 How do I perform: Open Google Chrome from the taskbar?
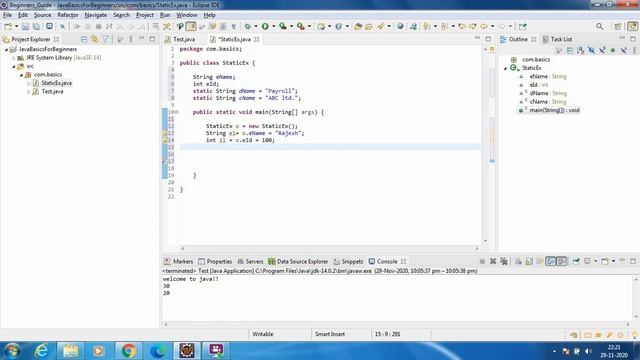128,351
